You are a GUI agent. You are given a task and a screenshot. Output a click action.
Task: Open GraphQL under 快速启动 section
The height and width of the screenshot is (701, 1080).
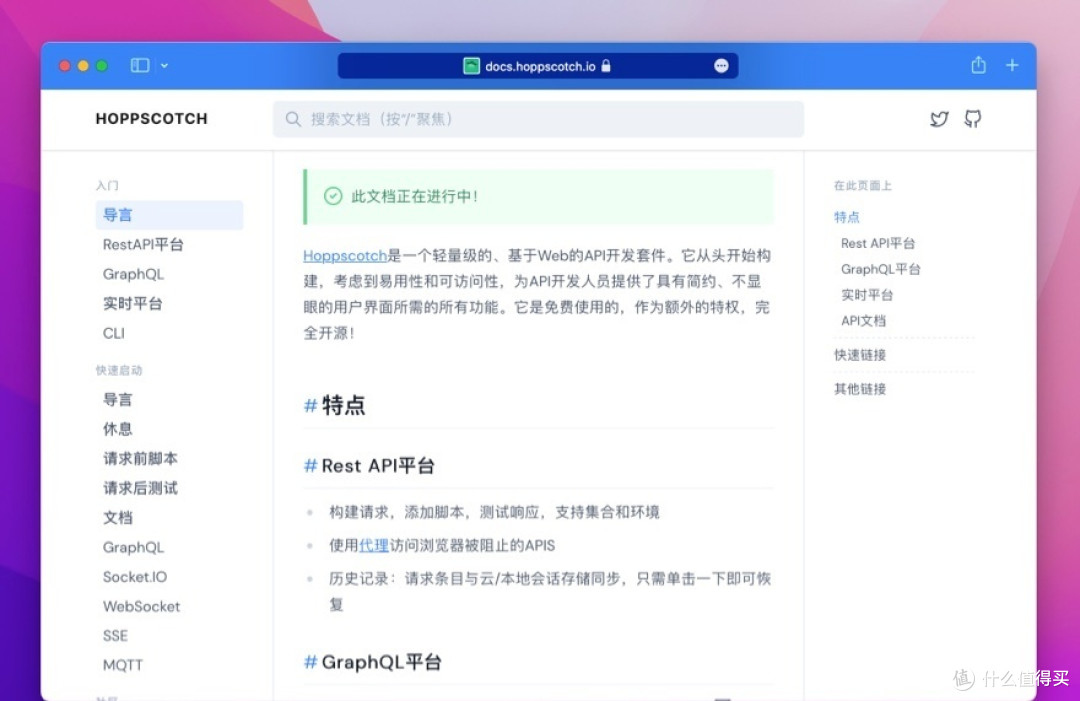click(133, 547)
